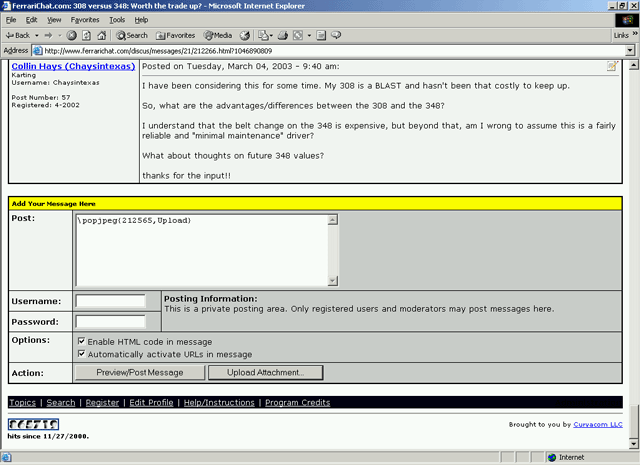
Task: Open the Curvacom LLC link
Action: point(598,425)
